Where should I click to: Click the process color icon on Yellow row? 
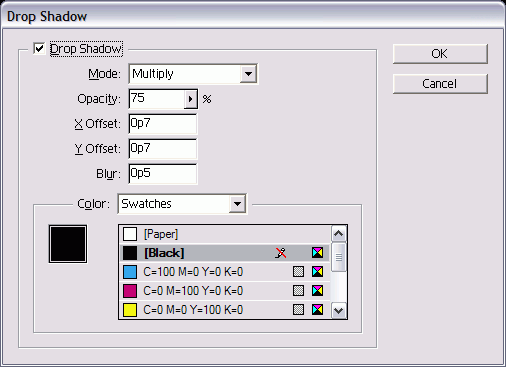point(298,310)
